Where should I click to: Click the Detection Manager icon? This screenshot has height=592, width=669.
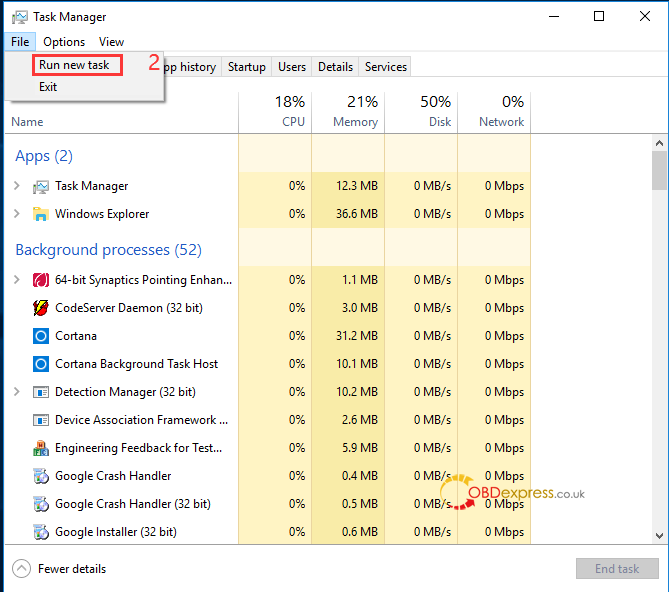(41, 392)
